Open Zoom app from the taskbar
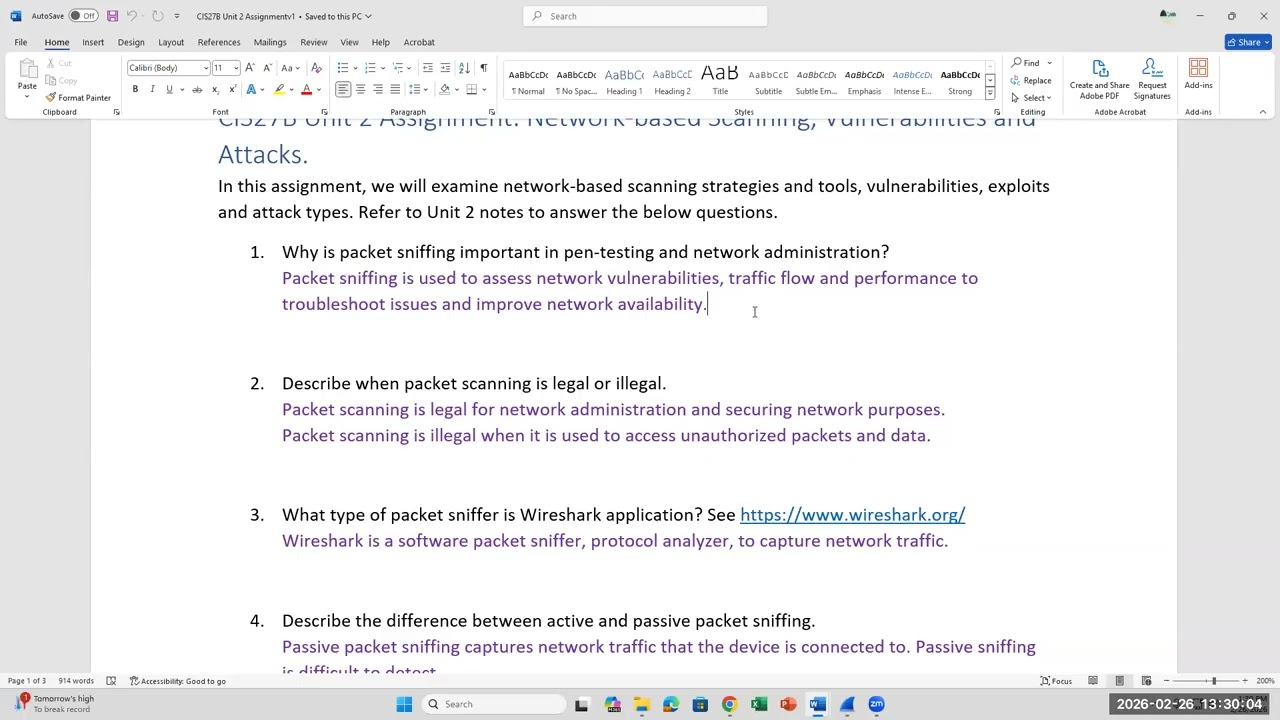Viewport: 1280px width, 720px height. [x=877, y=704]
